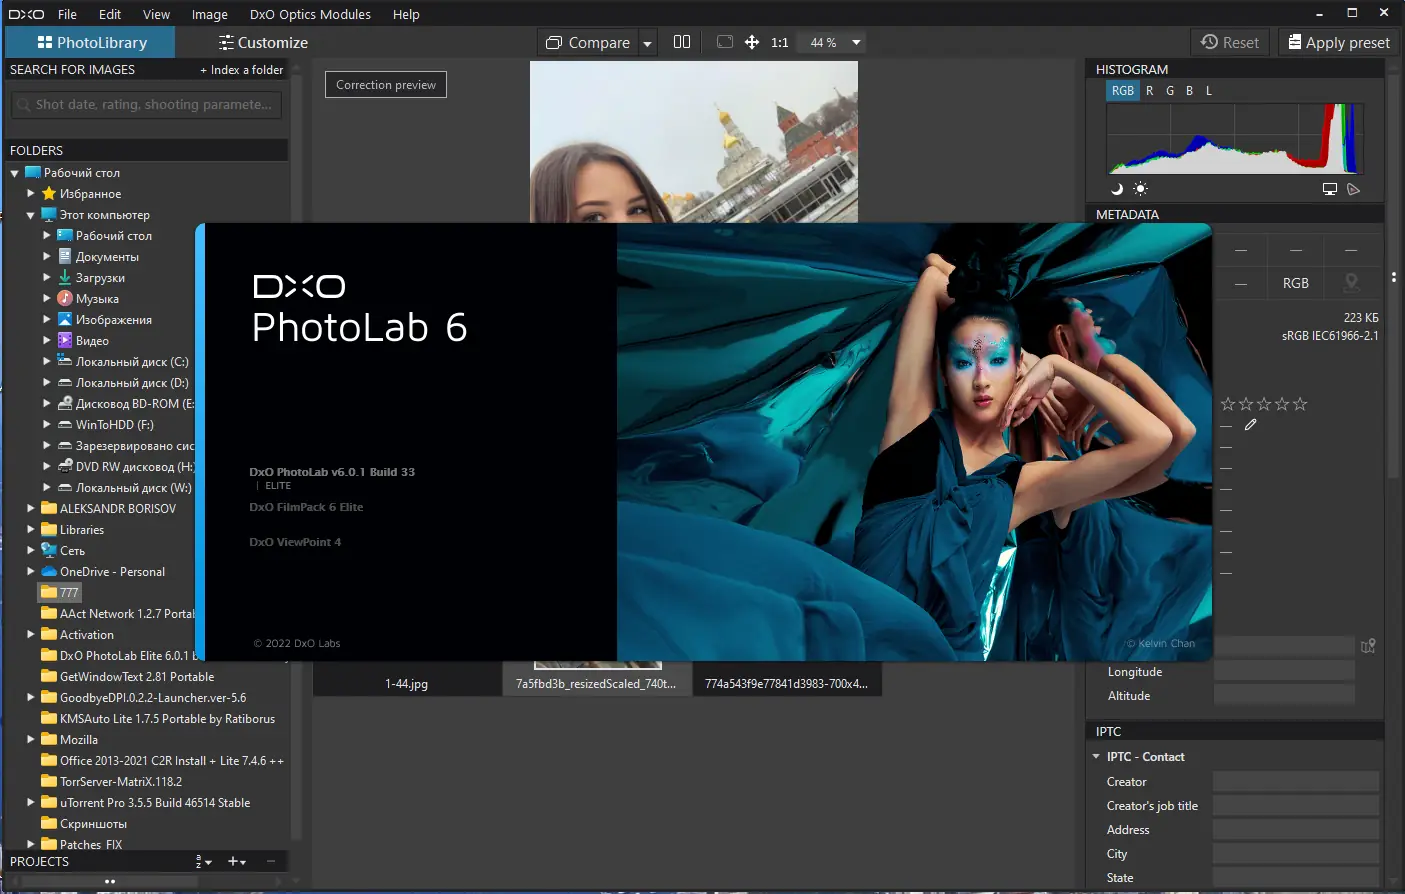This screenshot has width=1405, height=894.
Task: Show only red channel in histogram
Action: tap(1150, 91)
